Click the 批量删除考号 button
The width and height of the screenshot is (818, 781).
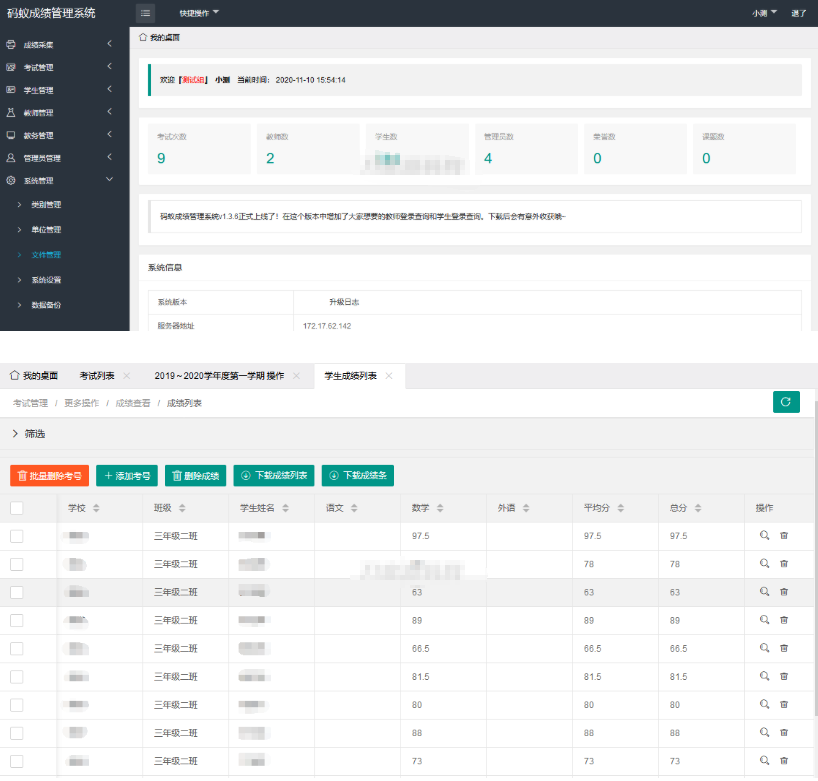click(x=49, y=476)
